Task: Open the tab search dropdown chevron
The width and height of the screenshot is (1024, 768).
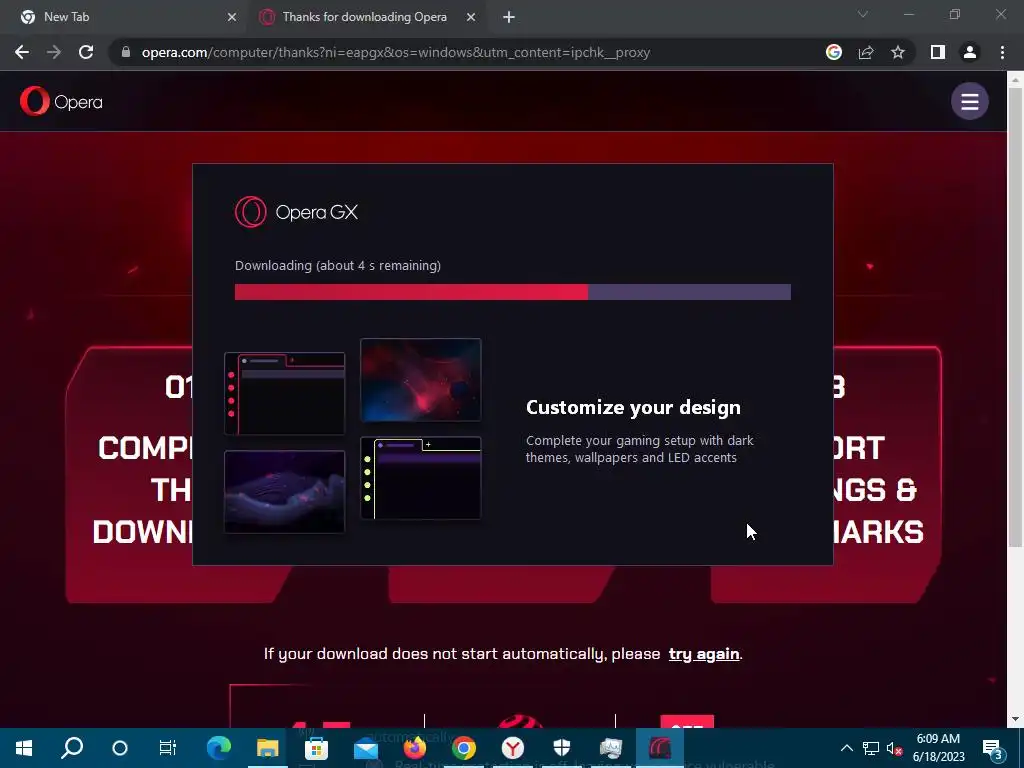Action: 863,14
